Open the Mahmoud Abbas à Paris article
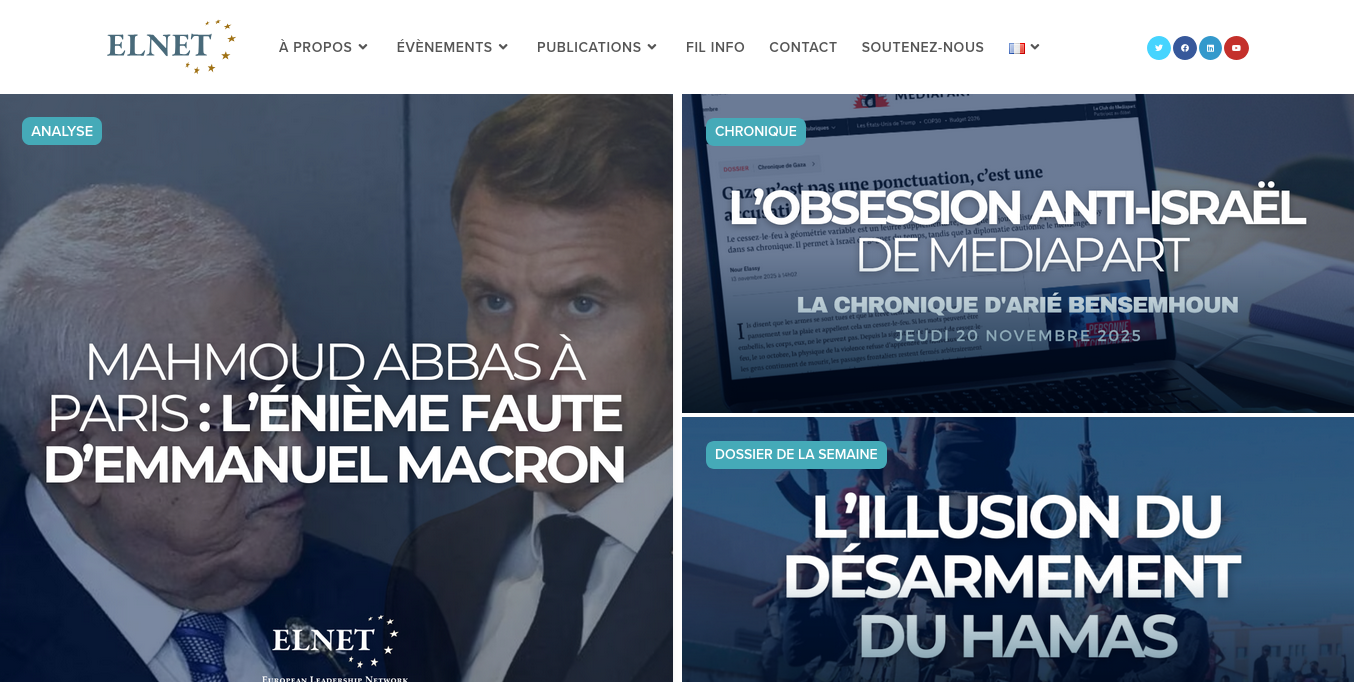1366x682 pixels. pyautogui.click(x=334, y=414)
